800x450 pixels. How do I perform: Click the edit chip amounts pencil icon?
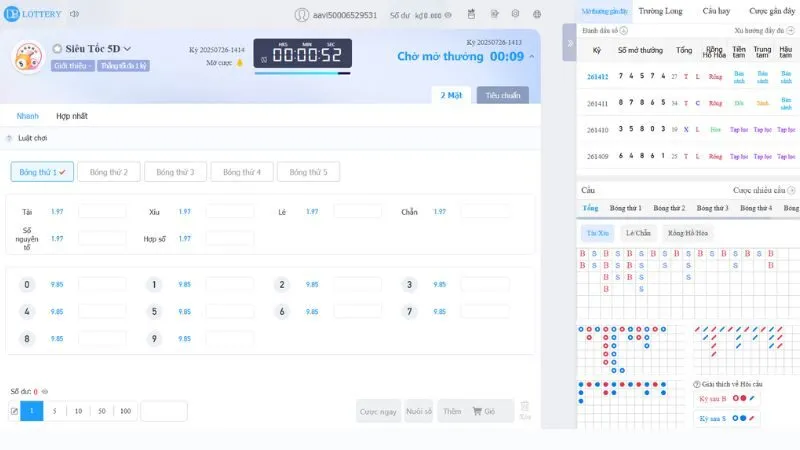pos(14,411)
